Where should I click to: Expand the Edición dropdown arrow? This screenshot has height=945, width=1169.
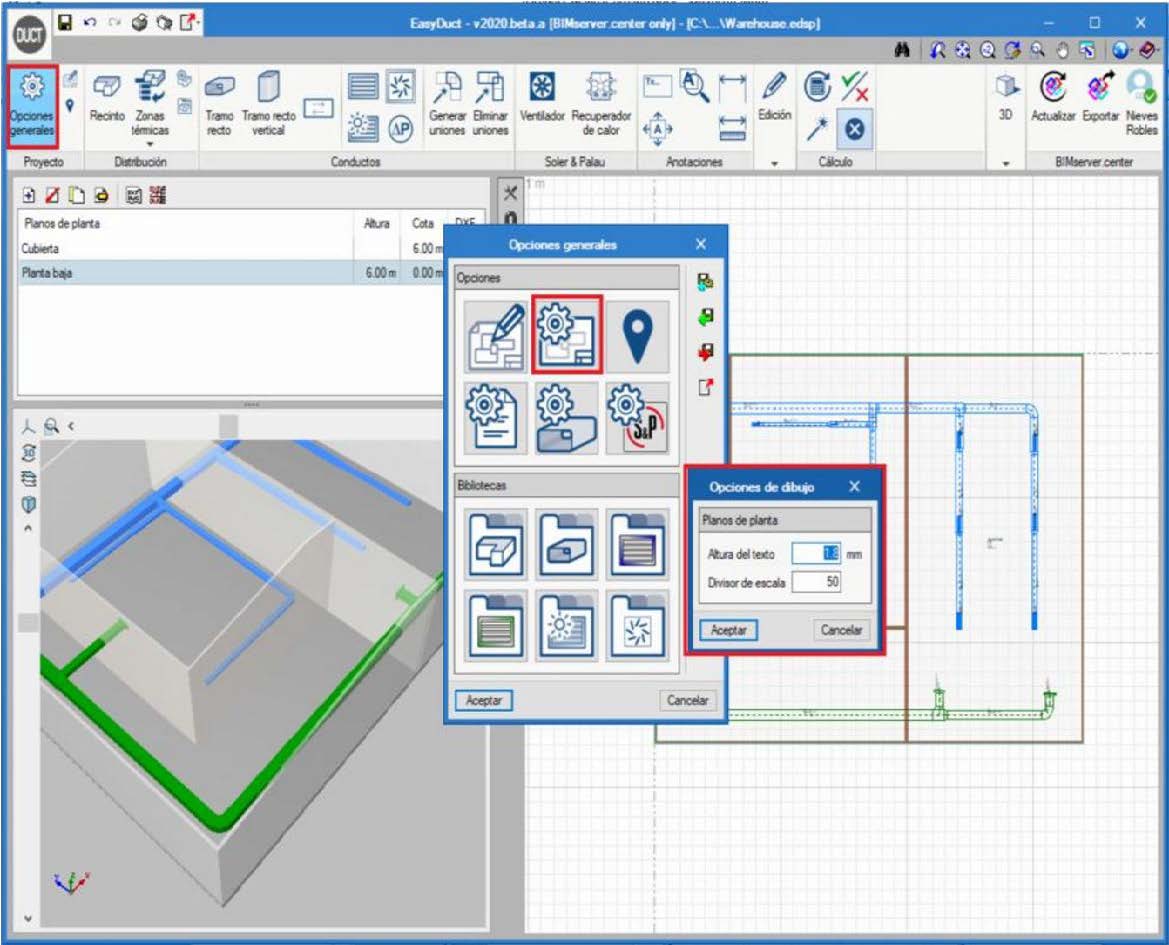point(775,163)
